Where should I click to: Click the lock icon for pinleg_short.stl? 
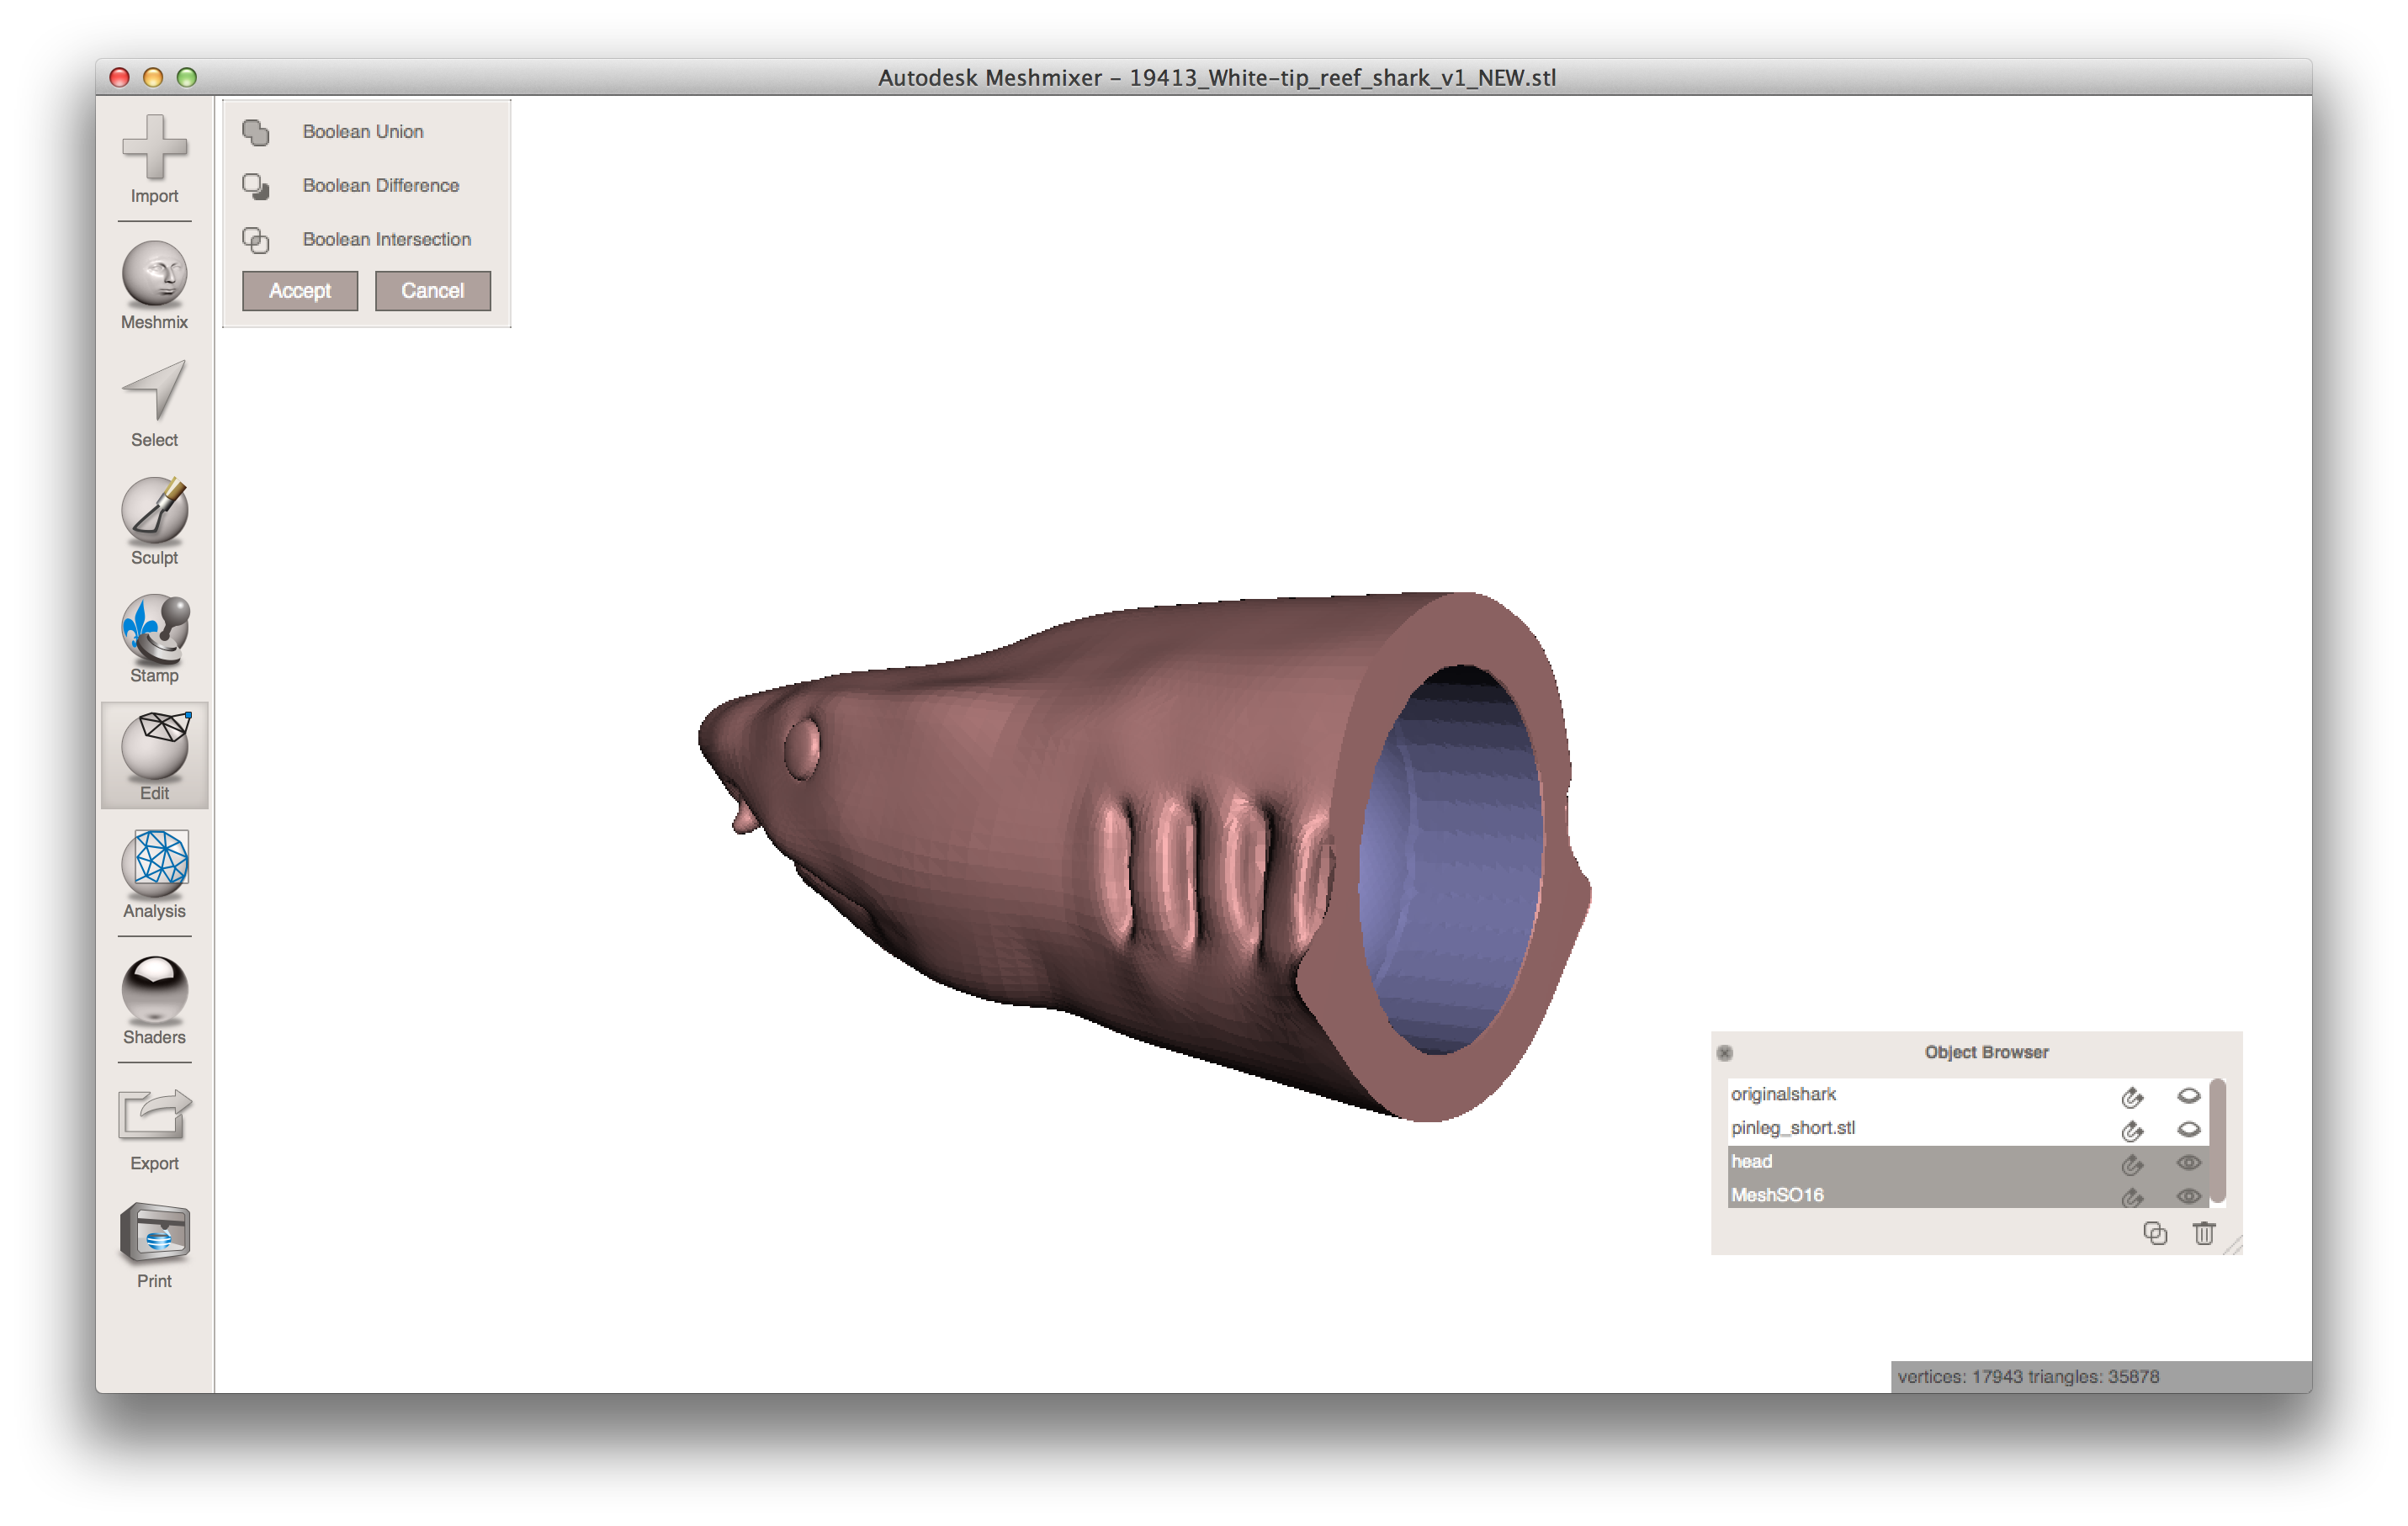(x=2131, y=1130)
